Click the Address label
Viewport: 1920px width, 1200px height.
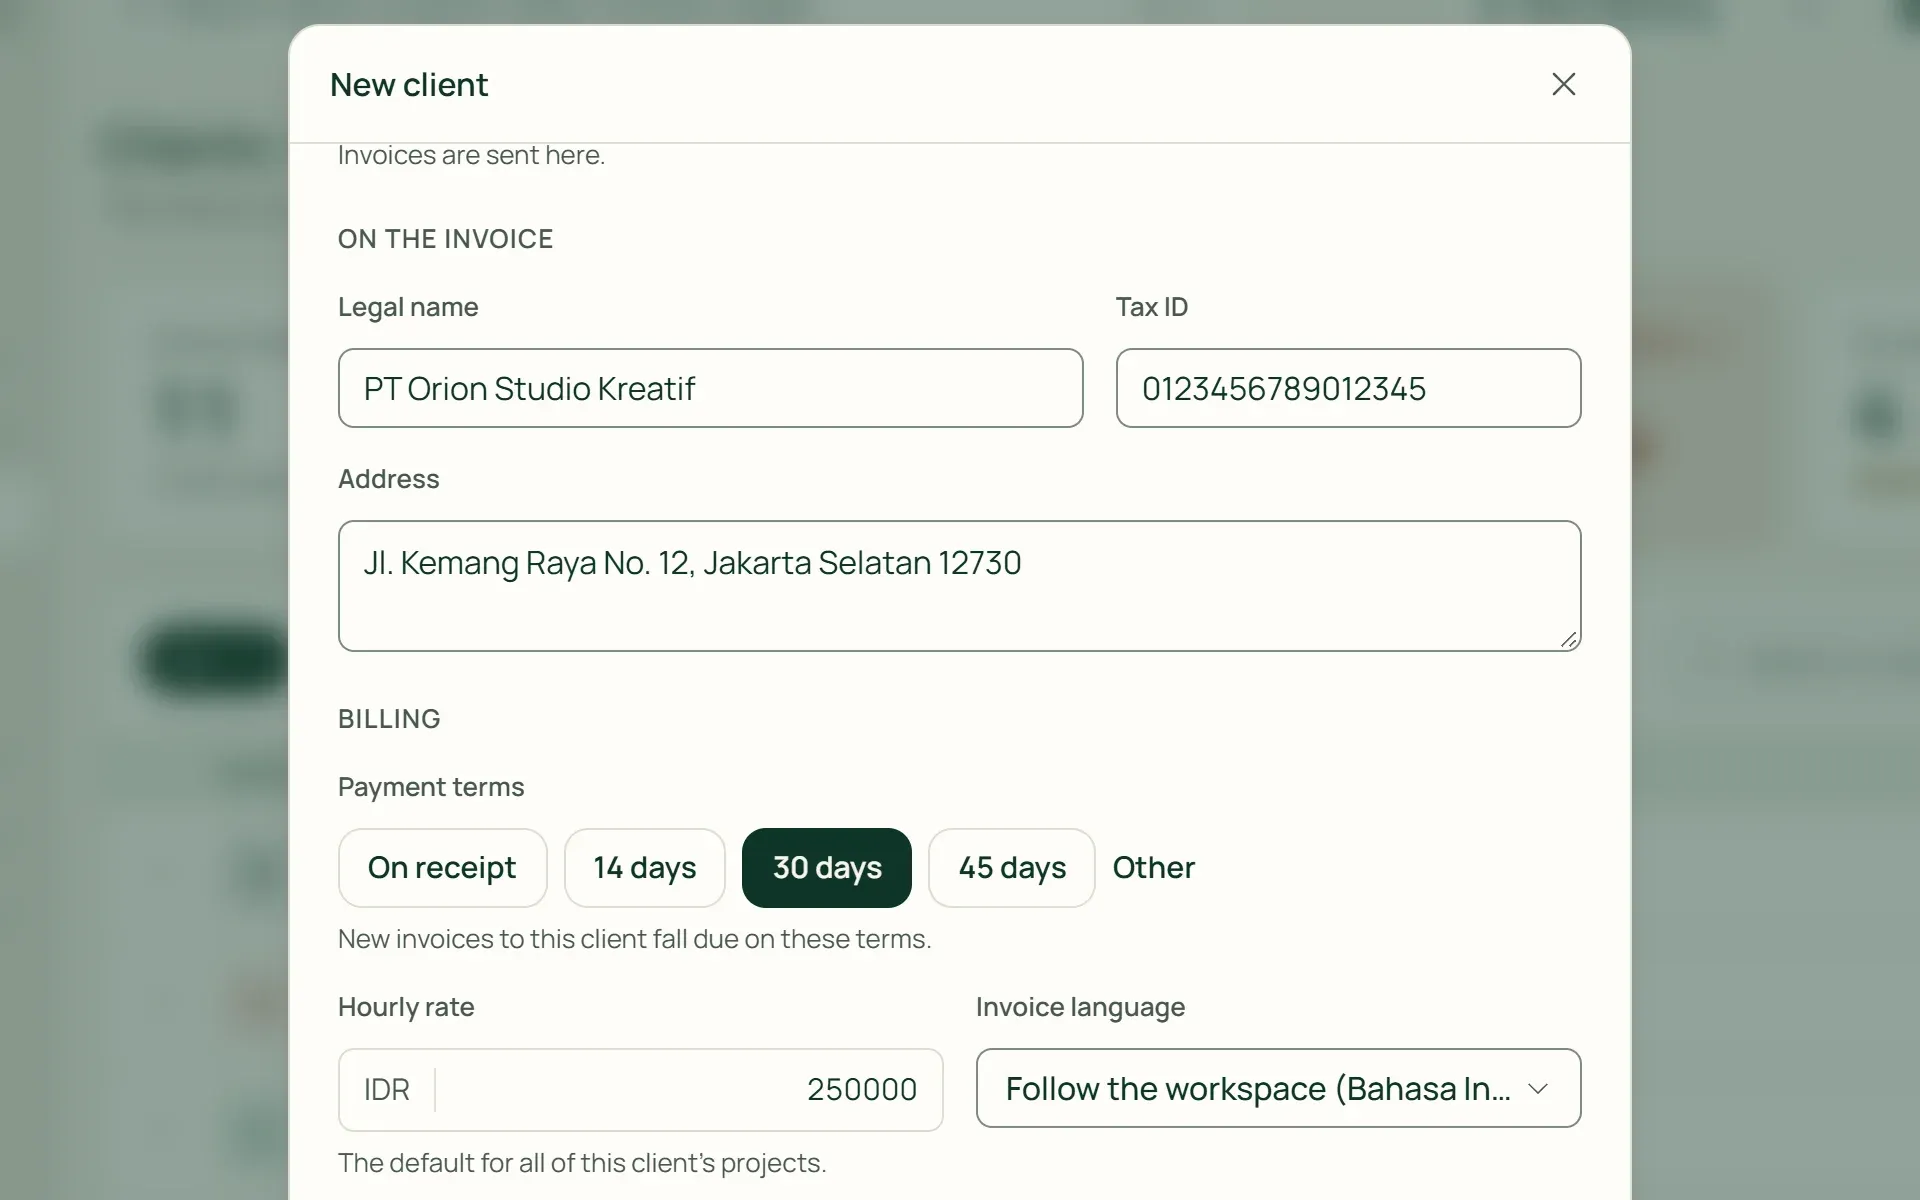pyautogui.click(x=389, y=479)
